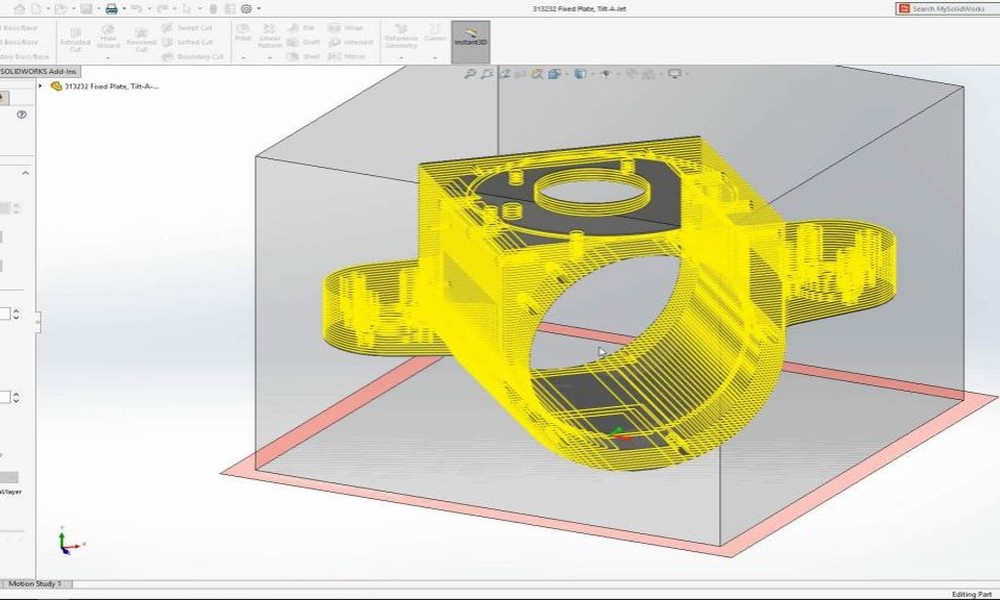This screenshot has width=1000, height=600.
Task: Switch to the SOLIDWORKS Add-Ins tab
Action: tap(39, 72)
